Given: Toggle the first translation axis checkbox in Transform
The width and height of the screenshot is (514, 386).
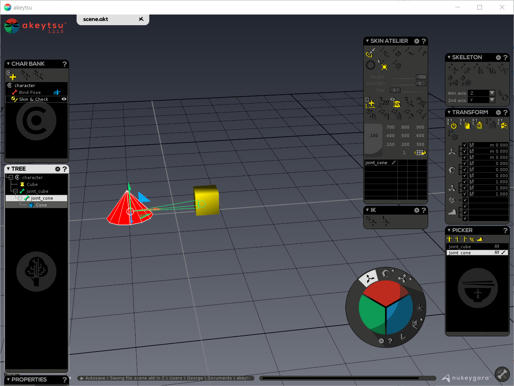Looking at the screenshot, I should (x=465, y=145).
